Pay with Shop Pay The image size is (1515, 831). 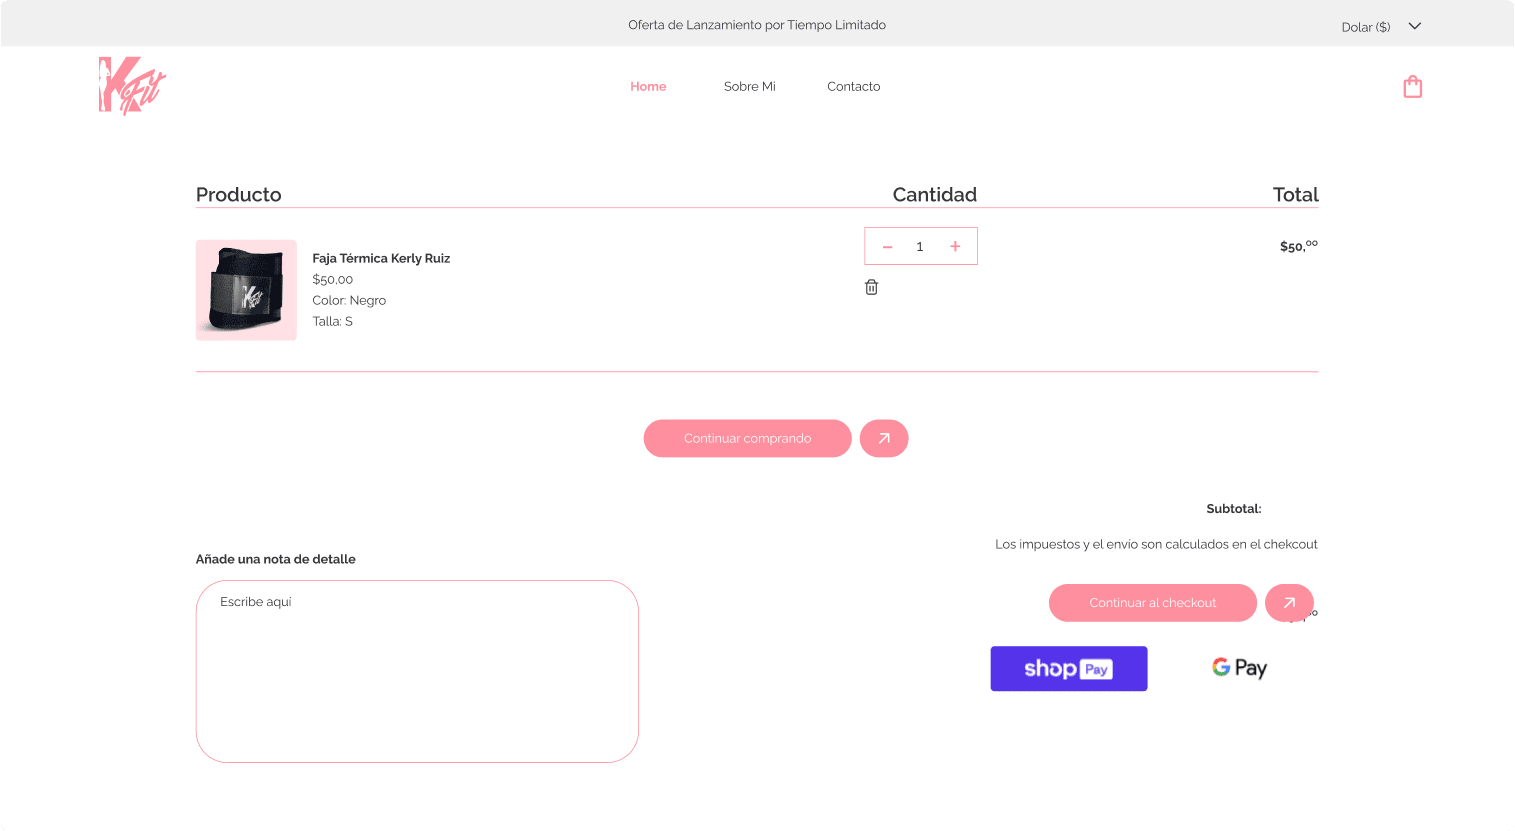coord(1068,668)
